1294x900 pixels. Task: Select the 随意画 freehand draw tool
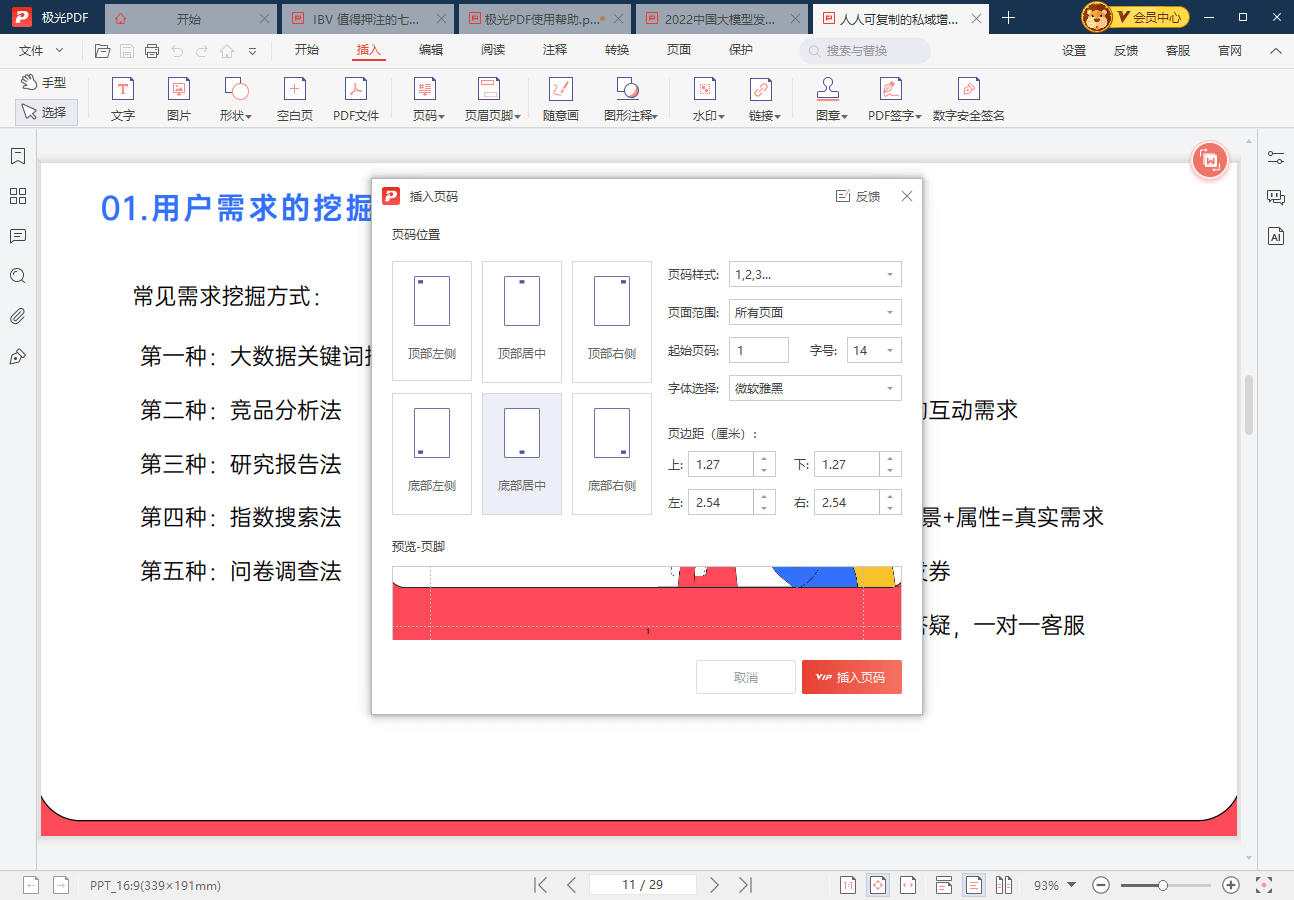click(x=561, y=100)
